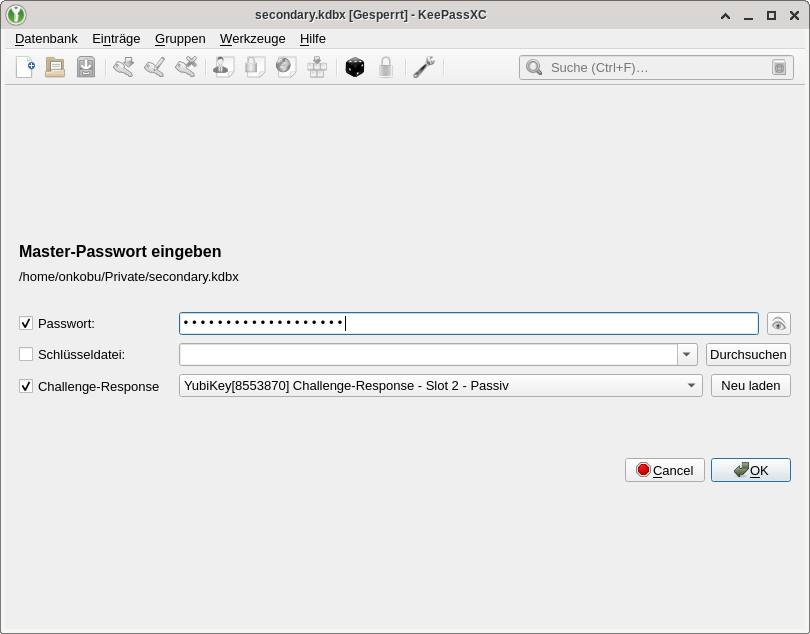810x634 pixels.
Task: Click the add new entry key icon
Action: (123, 67)
